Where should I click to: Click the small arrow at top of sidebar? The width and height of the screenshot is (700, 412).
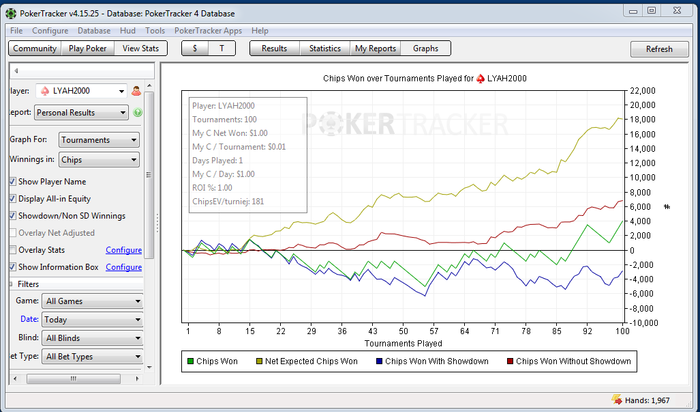17,71
